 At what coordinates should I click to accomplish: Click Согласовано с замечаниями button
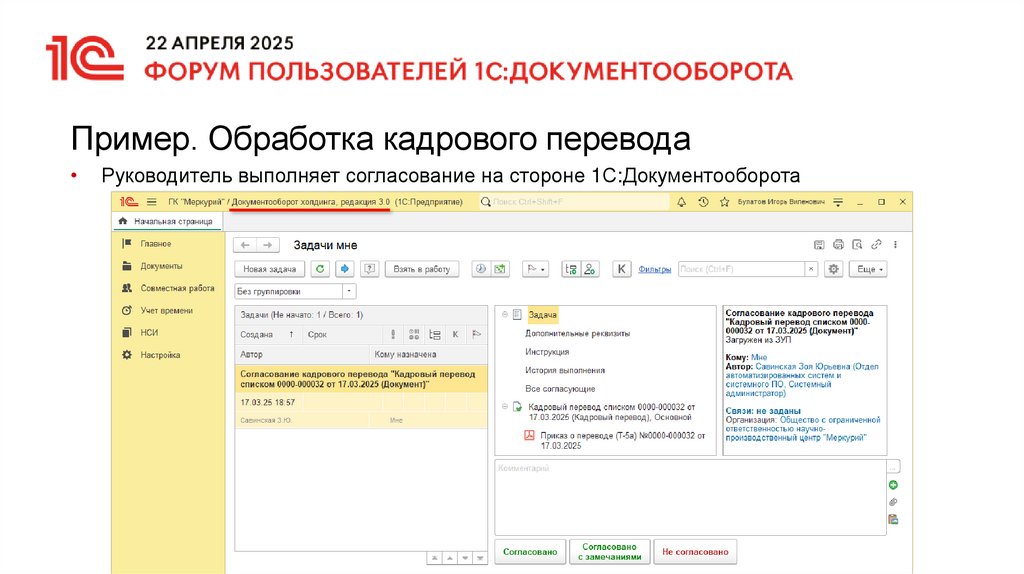click(609, 552)
